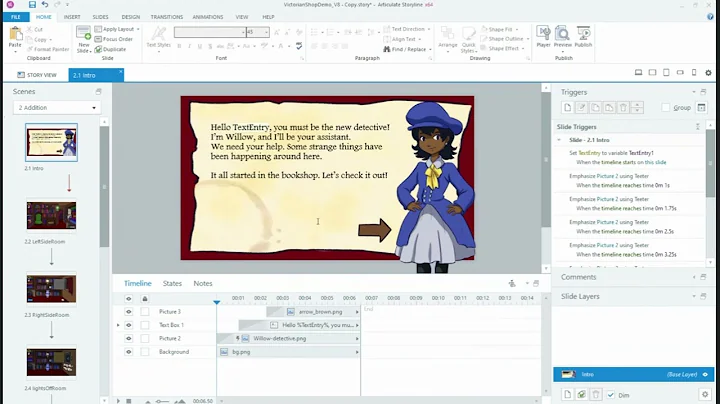Viewport: 720px width, 404px height.
Task: Open the font size dropdown
Action: (x=266, y=32)
